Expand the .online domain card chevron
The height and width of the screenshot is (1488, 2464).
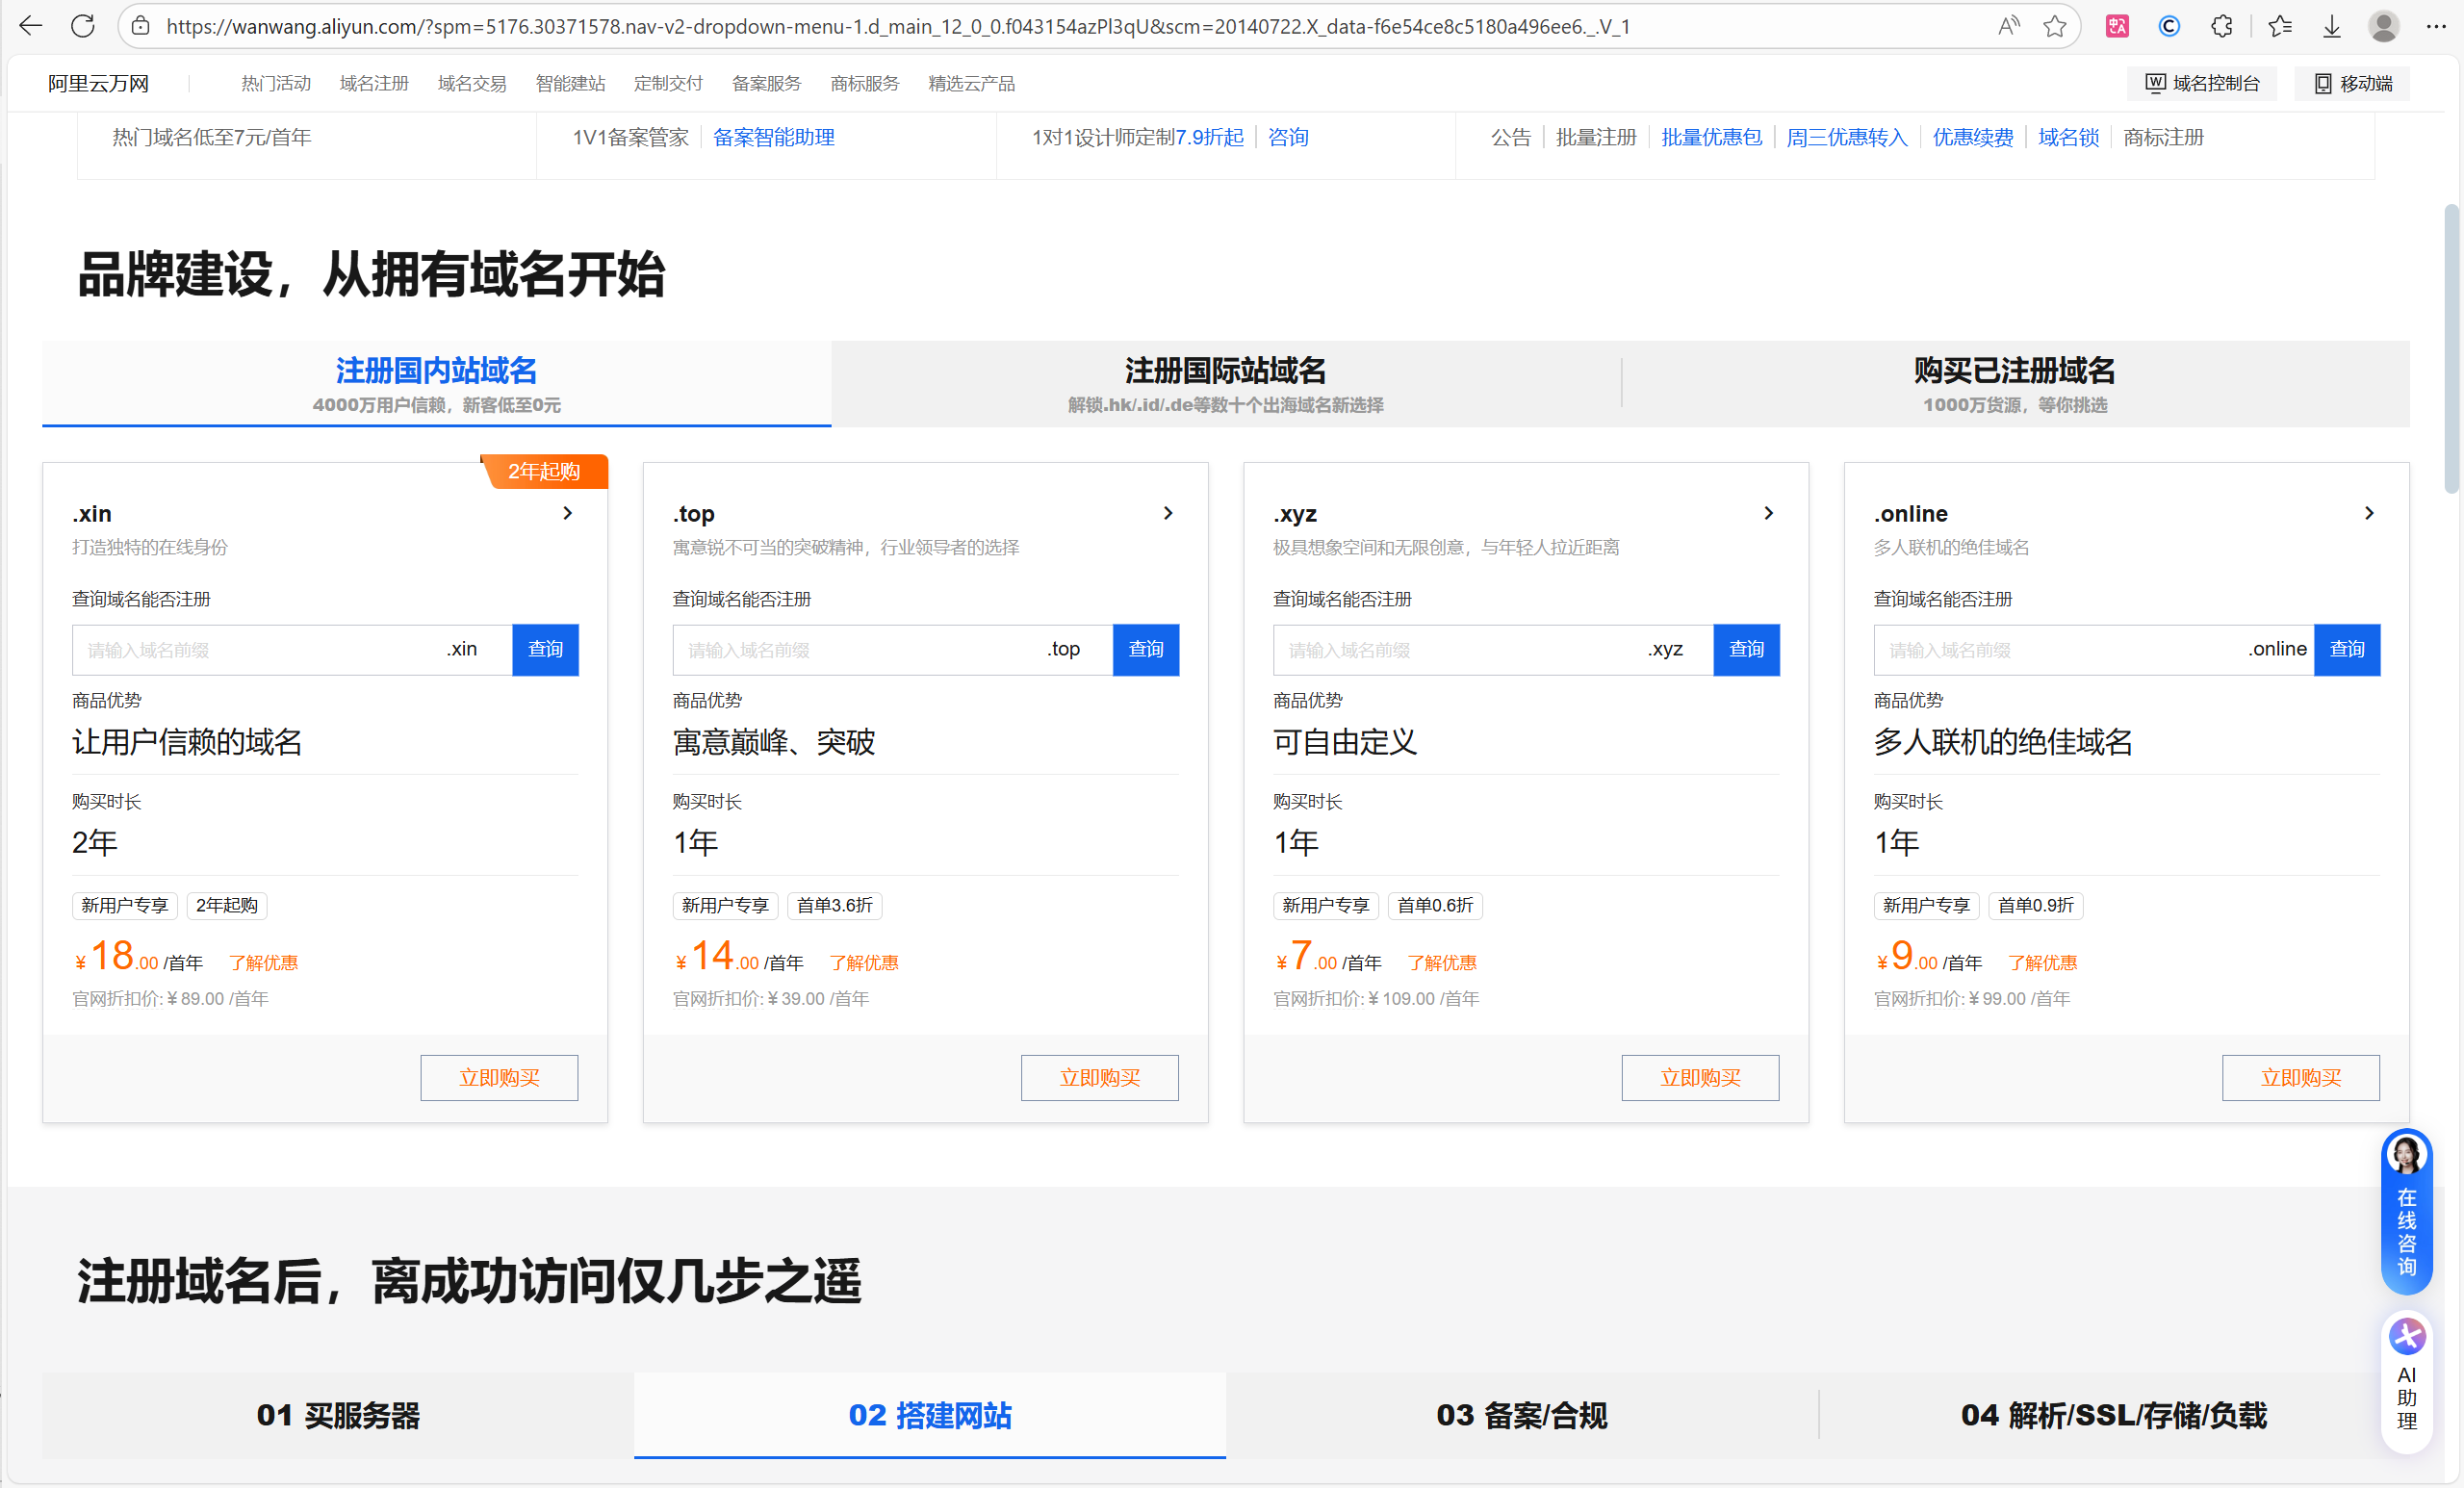pyautogui.click(x=2368, y=513)
